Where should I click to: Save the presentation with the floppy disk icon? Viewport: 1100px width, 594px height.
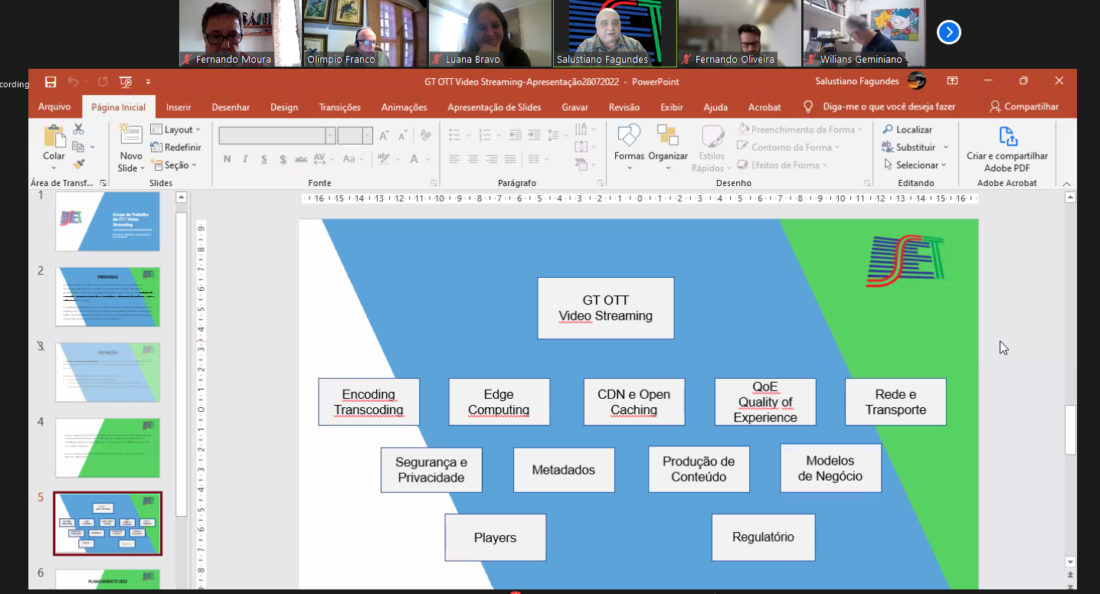pos(51,82)
